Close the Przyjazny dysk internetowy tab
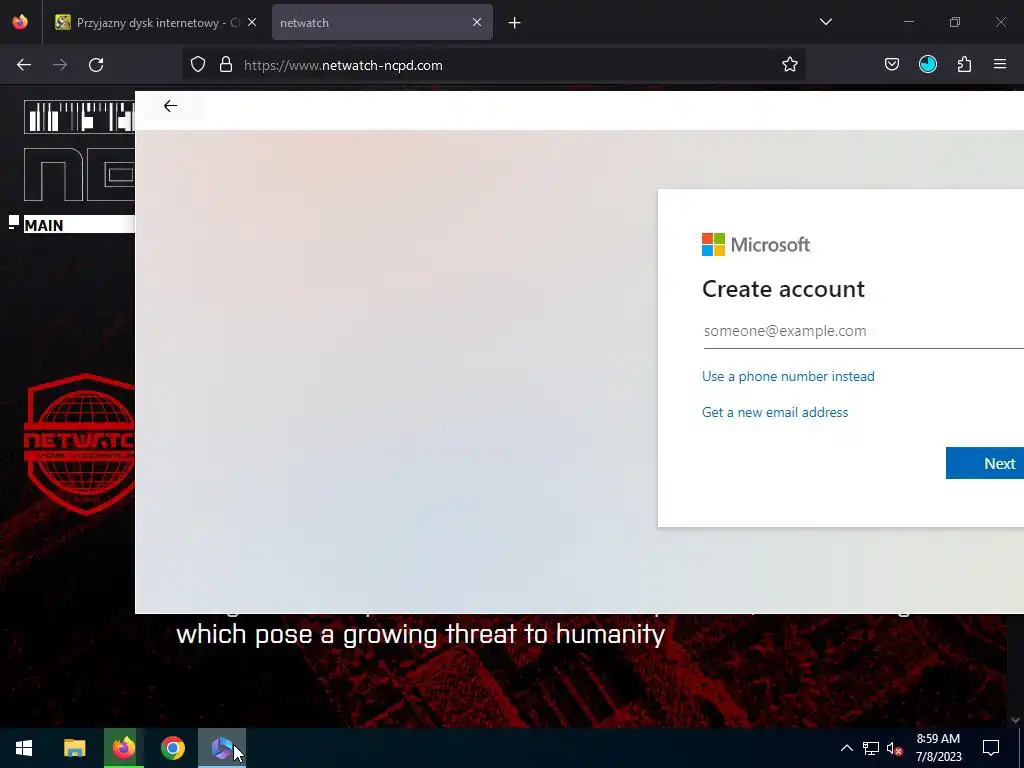1024x768 pixels. click(x=251, y=22)
